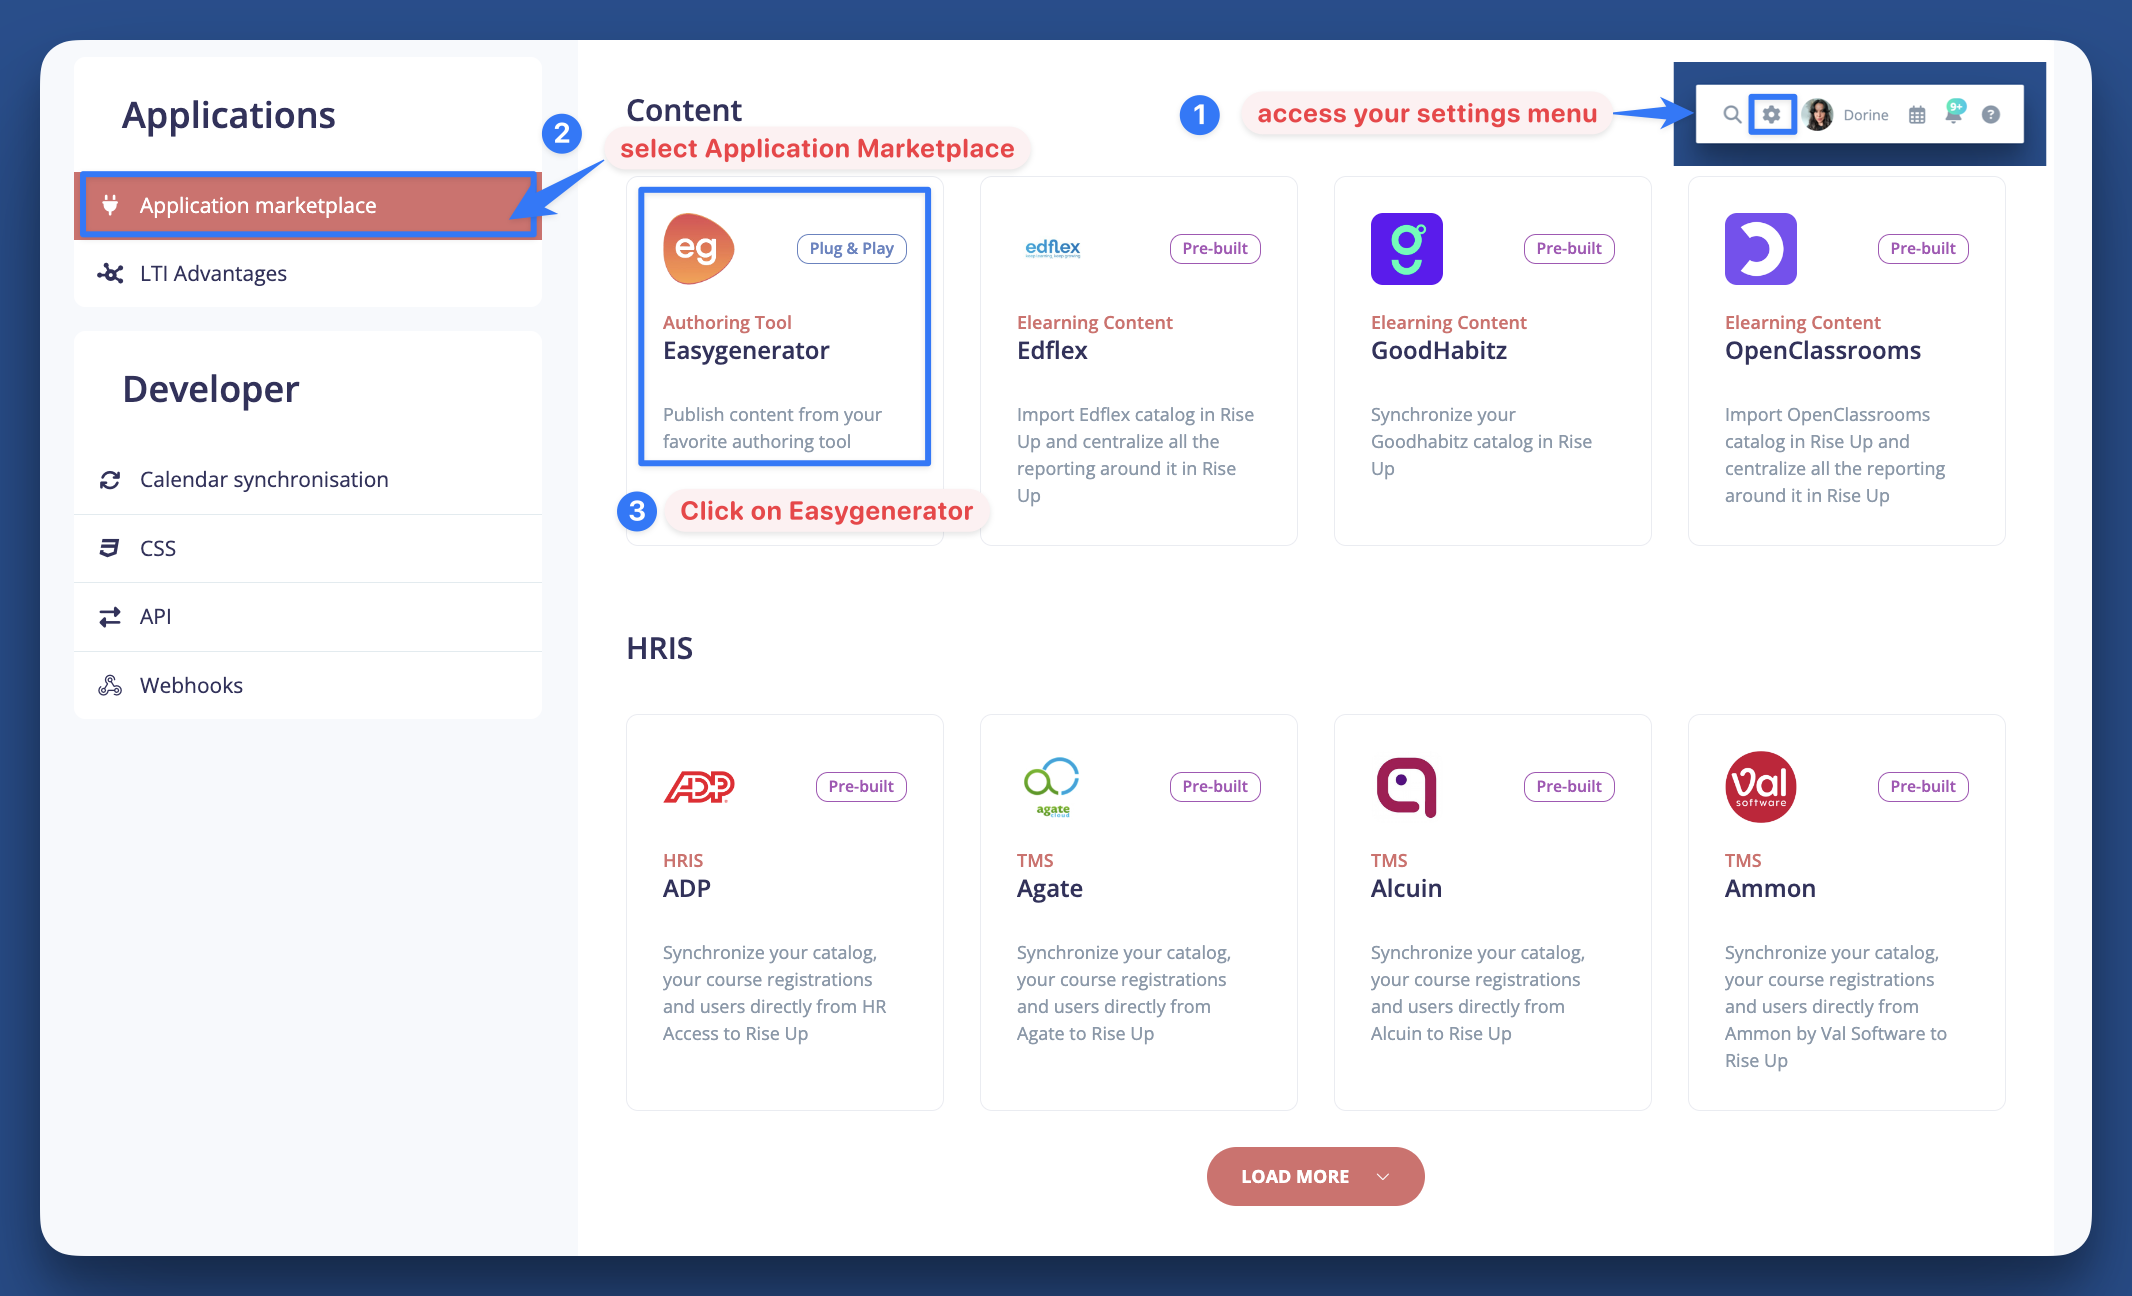Click the Ammon by Val Software description

tap(1836, 1006)
